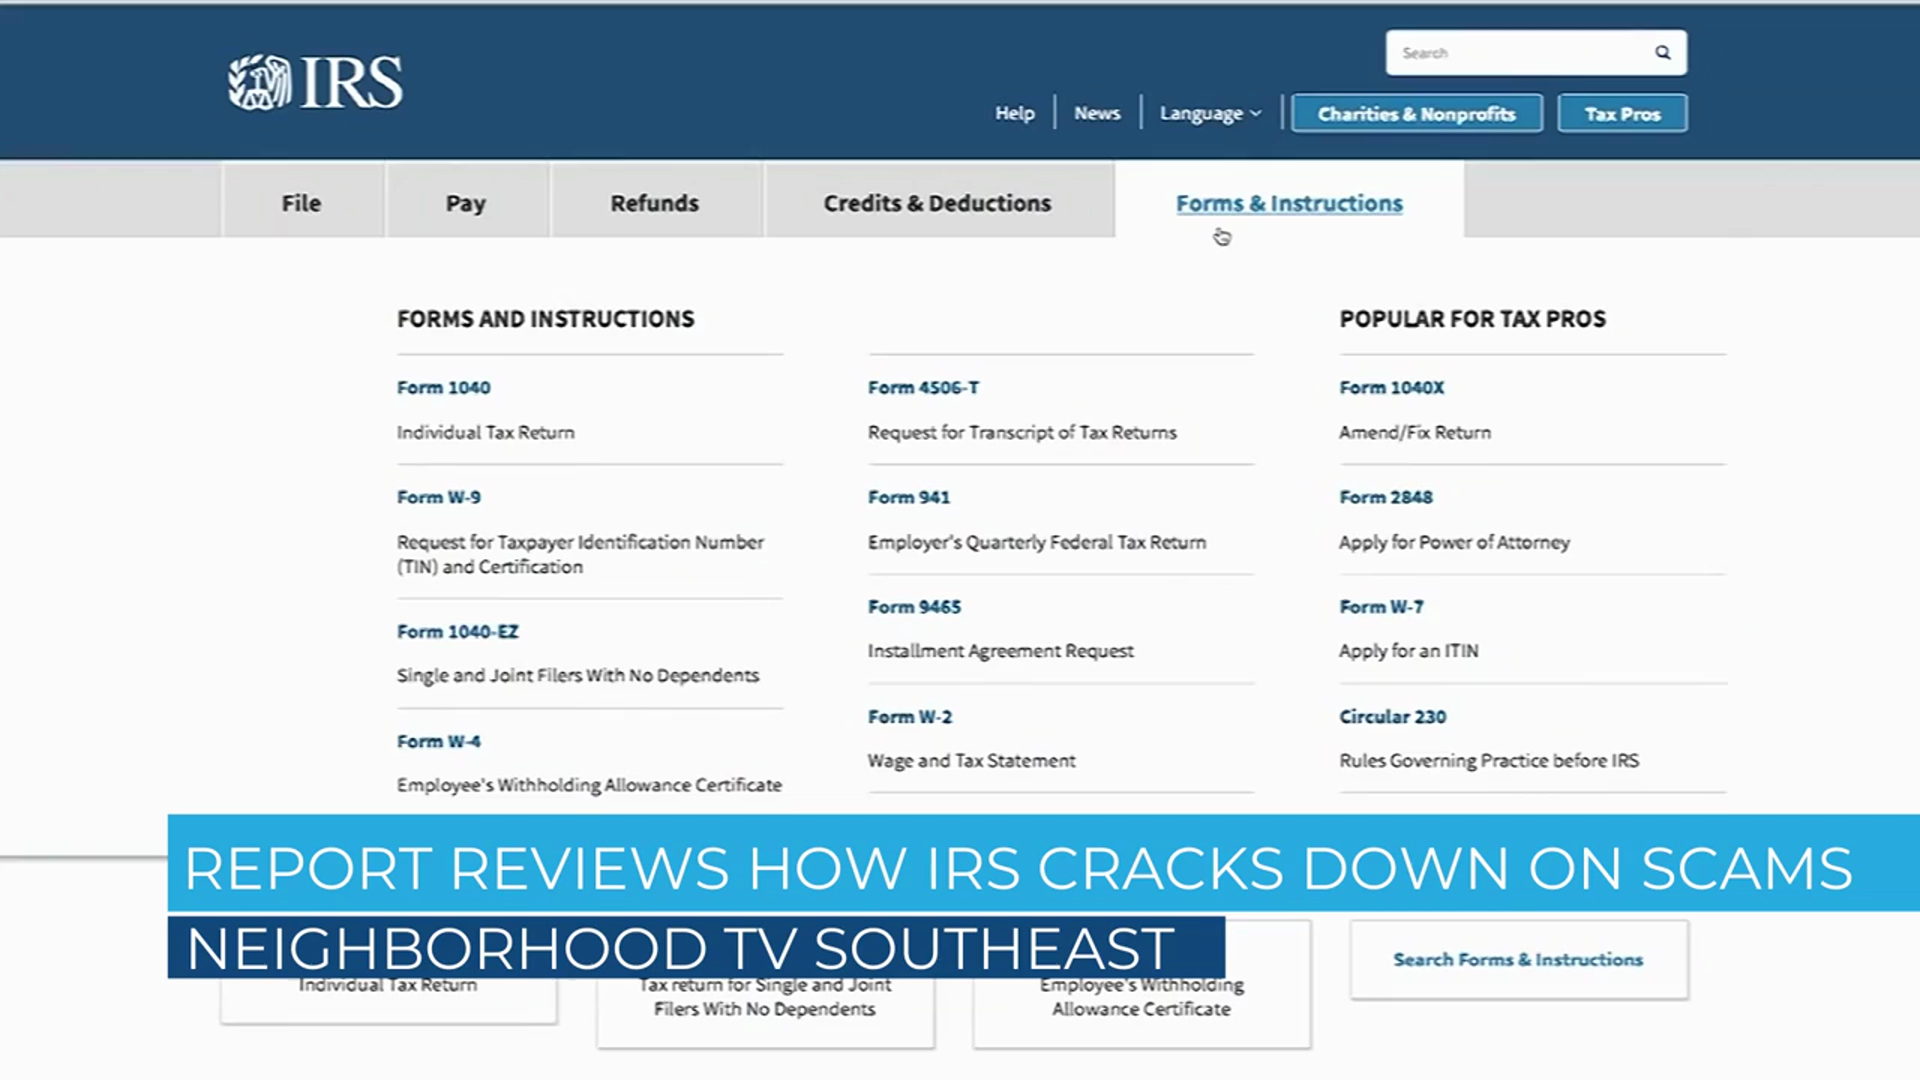
Task: Open the Form 9465 link
Action: click(x=914, y=607)
